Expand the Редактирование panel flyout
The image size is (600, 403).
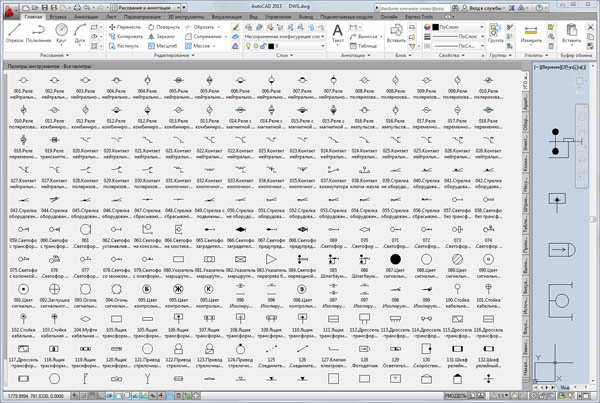pos(170,56)
